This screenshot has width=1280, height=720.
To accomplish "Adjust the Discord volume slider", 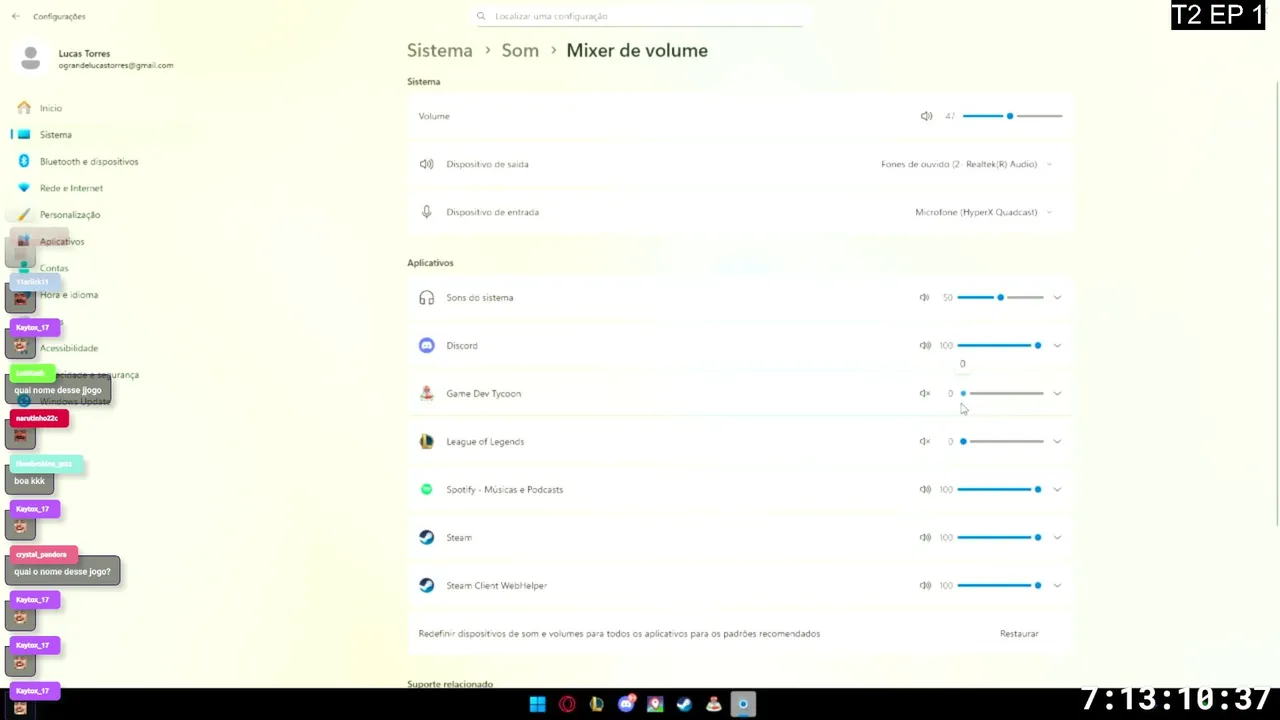I will click(1000, 345).
